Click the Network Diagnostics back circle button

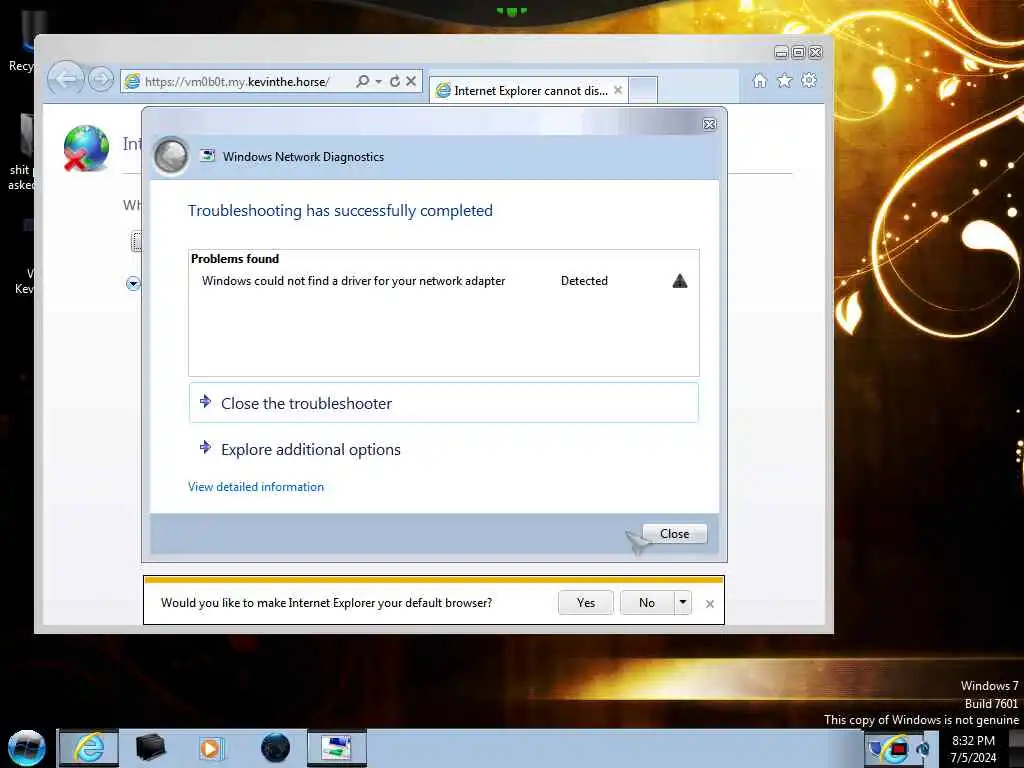171,156
